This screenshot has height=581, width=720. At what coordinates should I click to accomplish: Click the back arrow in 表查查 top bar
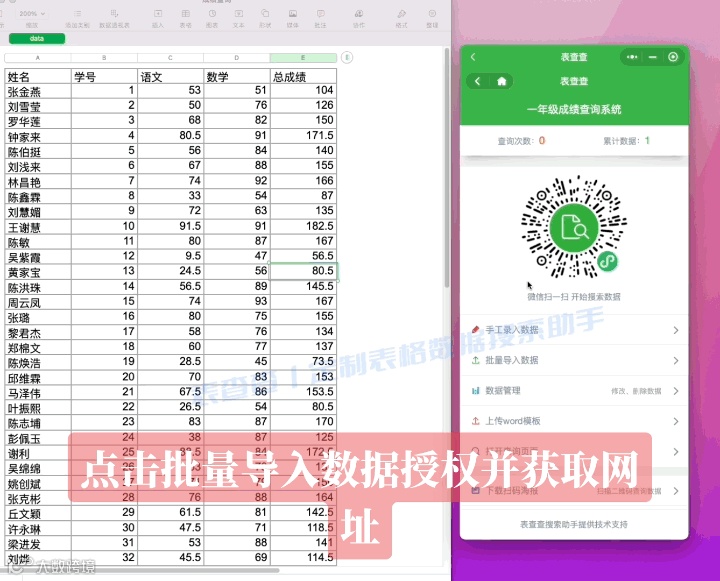(473, 57)
